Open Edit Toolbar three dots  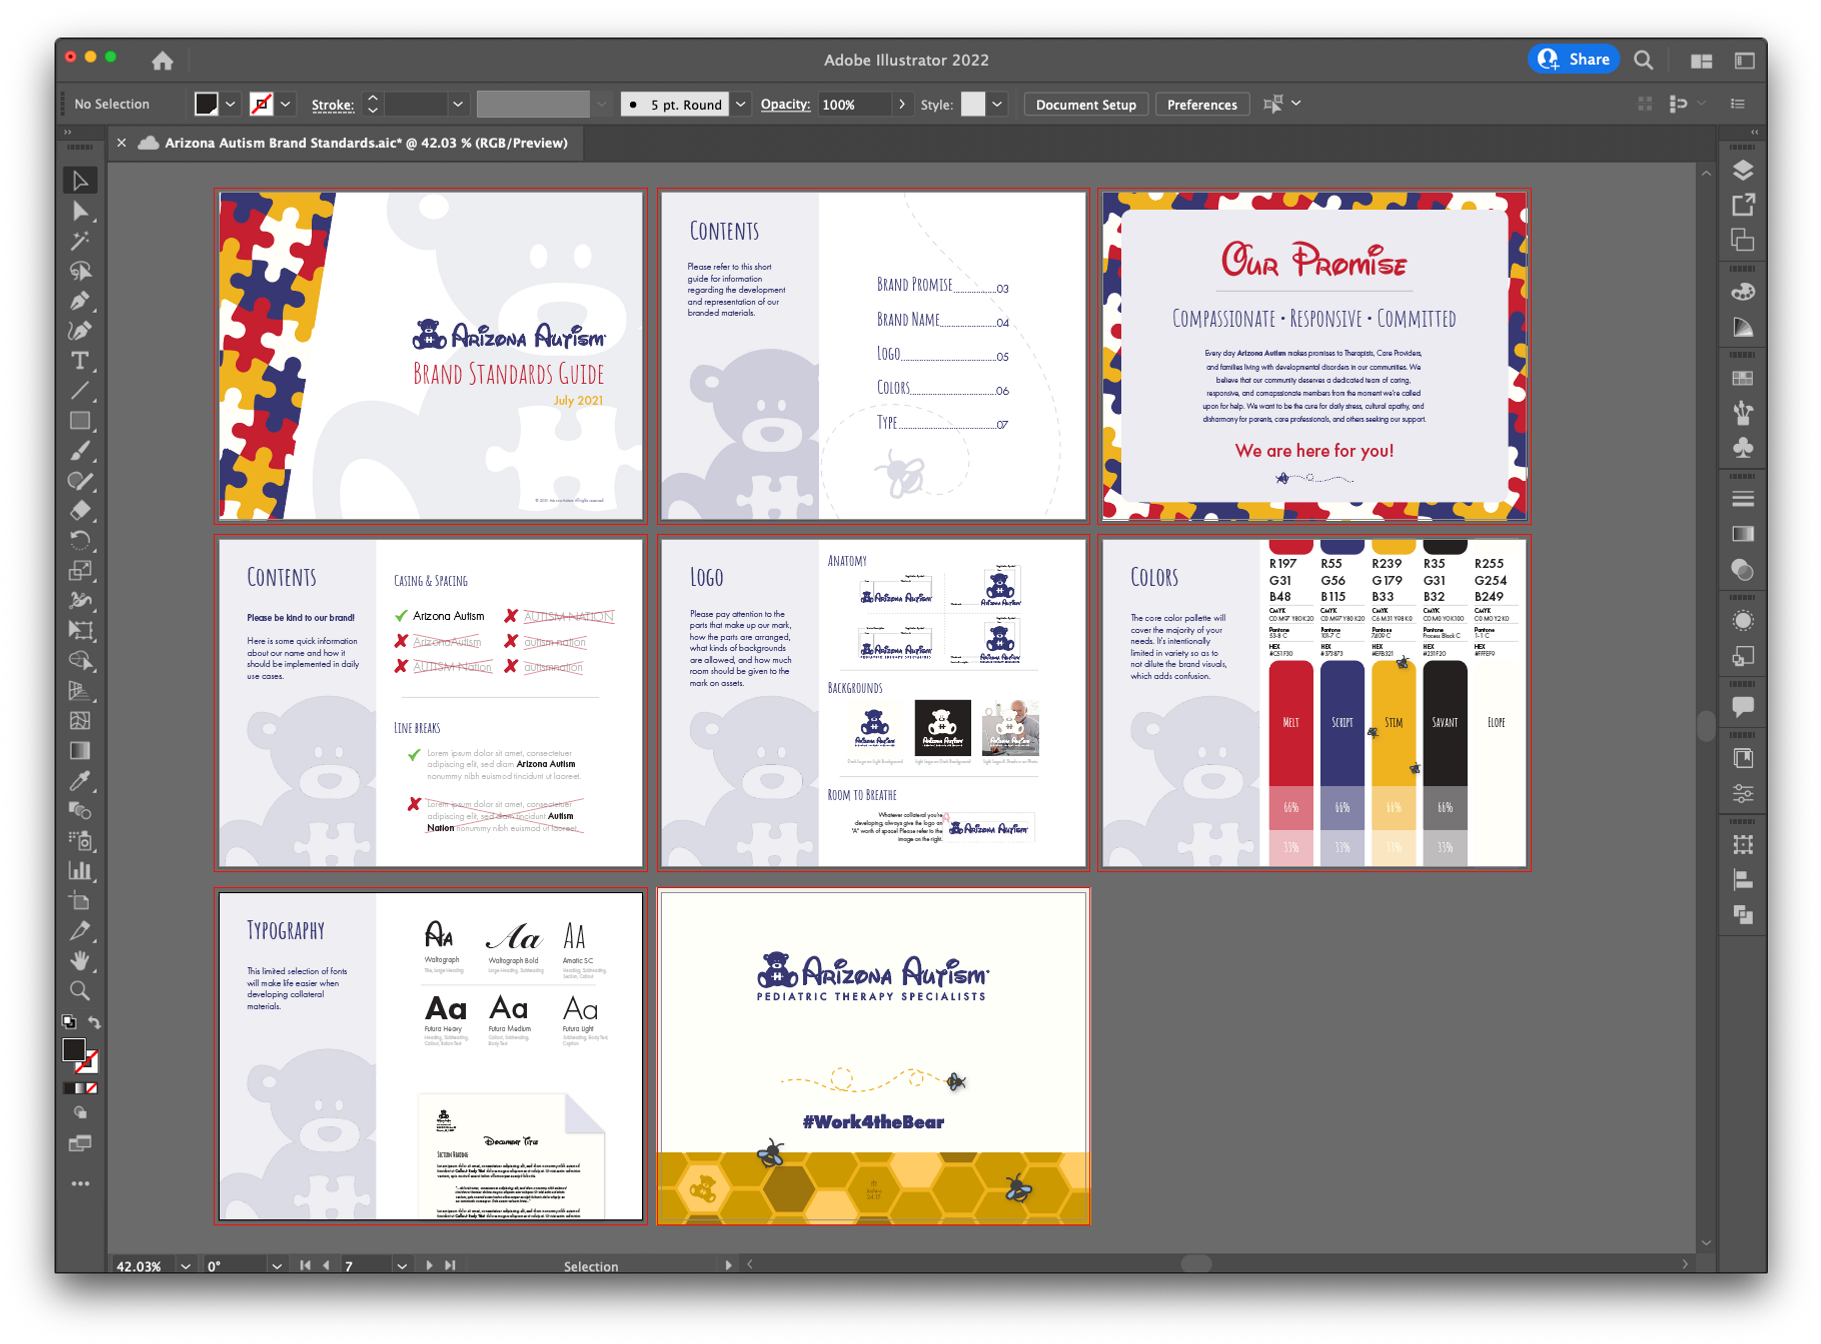[x=80, y=1184]
